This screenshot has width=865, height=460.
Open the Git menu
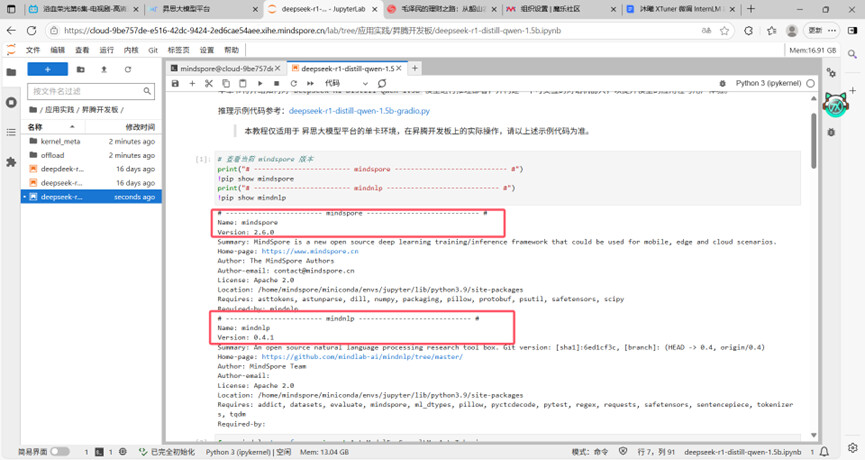[153, 49]
